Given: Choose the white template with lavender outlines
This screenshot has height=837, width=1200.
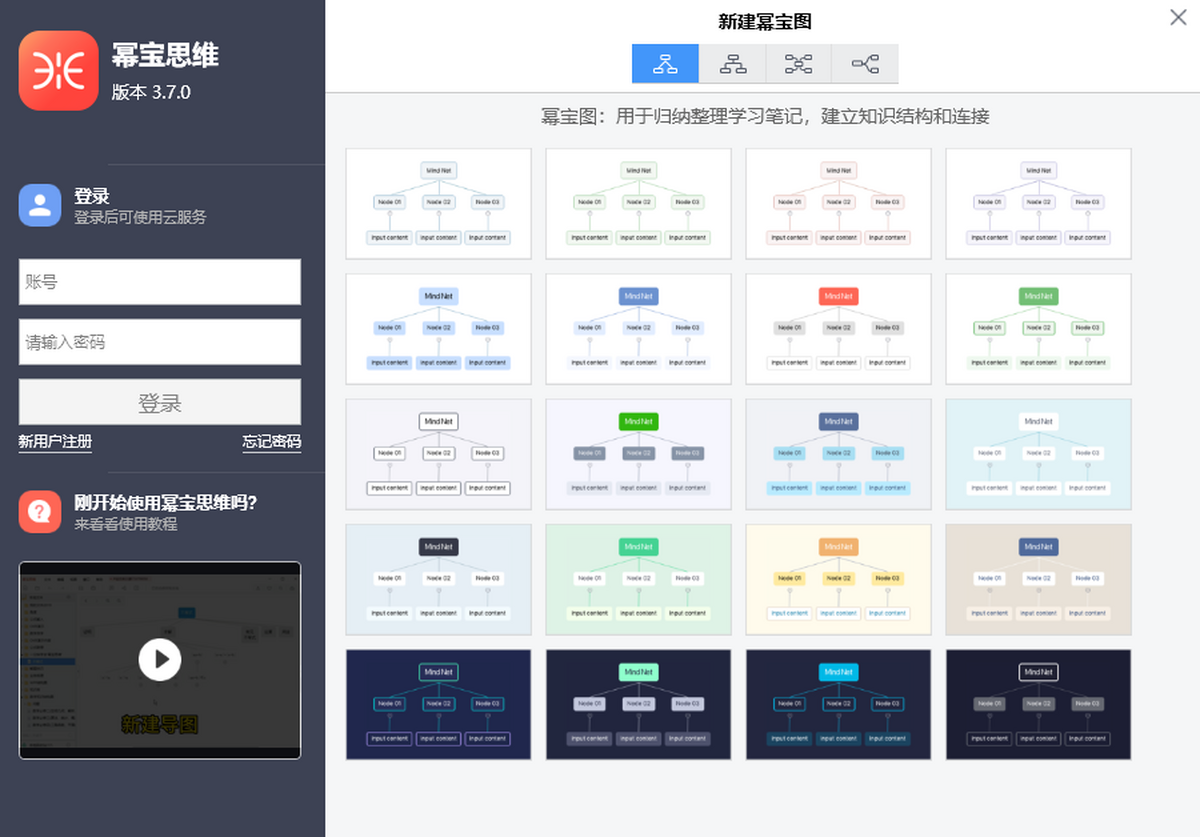Looking at the screenshot, I should click(1038, 204).
